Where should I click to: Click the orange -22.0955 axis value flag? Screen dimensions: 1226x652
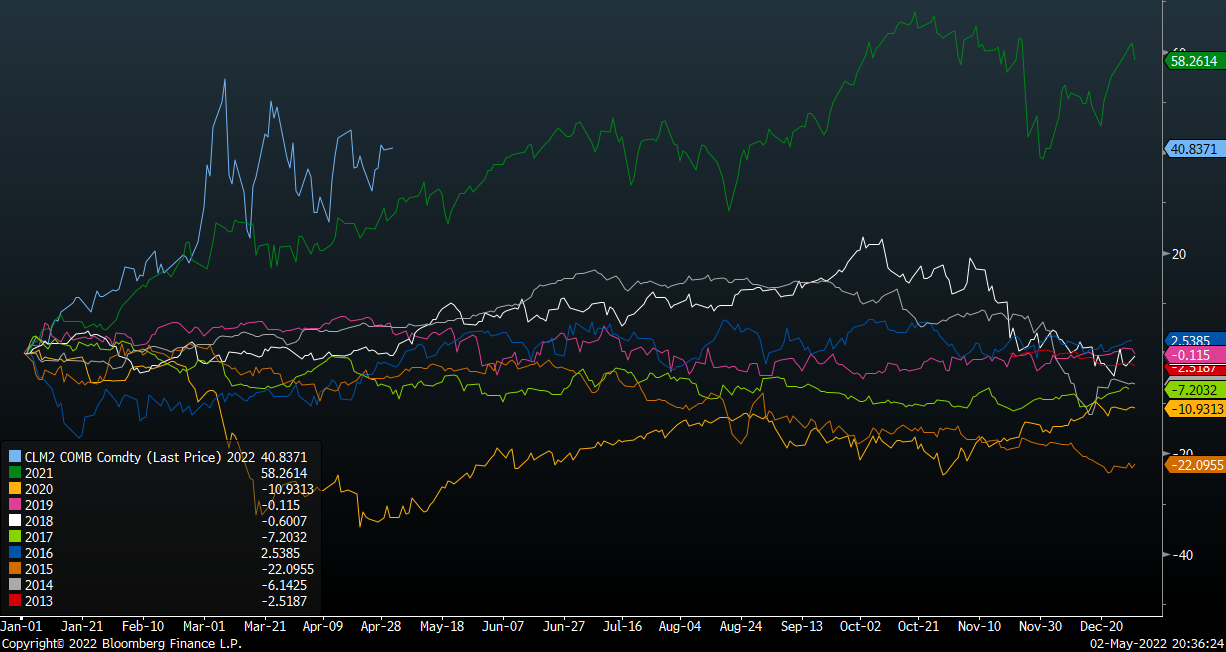[1194, 463]
